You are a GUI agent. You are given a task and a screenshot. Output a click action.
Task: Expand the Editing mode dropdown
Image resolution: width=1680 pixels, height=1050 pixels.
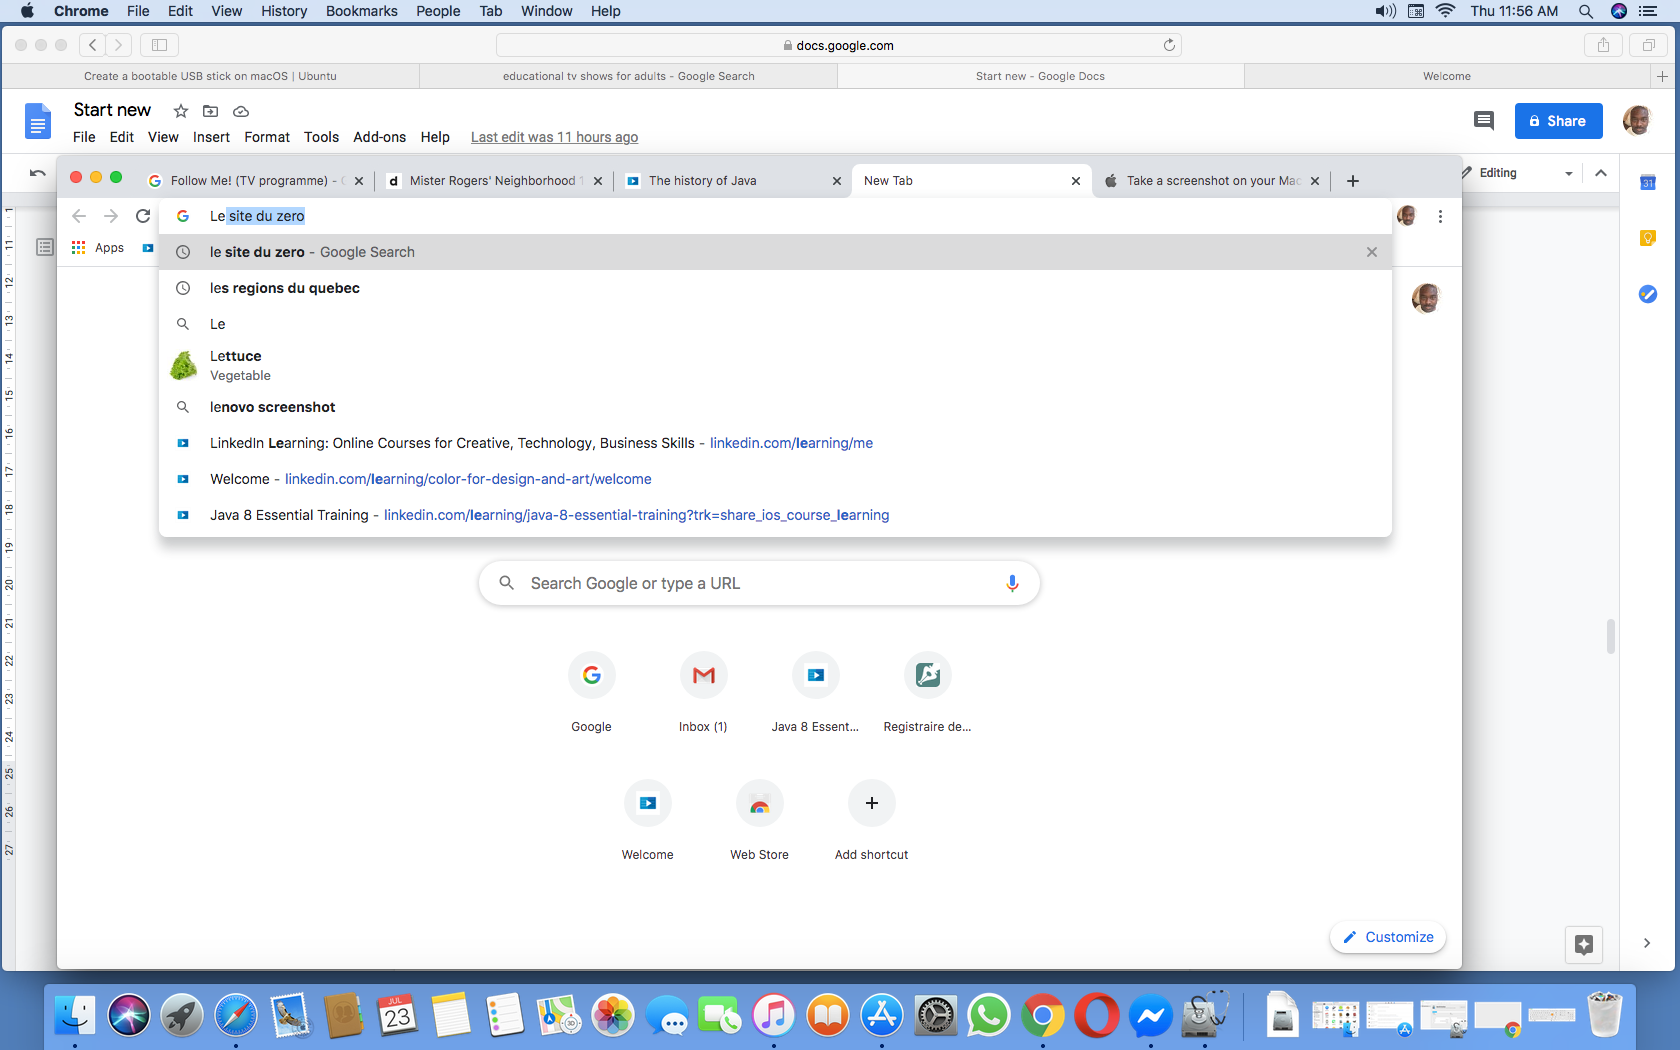pos(1568,173)
